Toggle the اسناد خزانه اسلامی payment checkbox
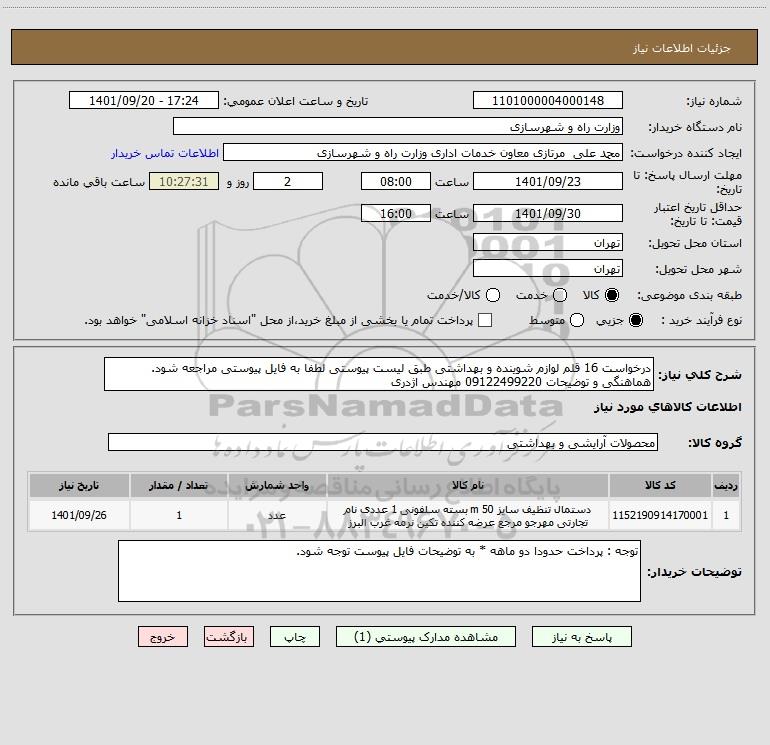The width and height of the screenshot is (770, 745). tap(485, 320)
